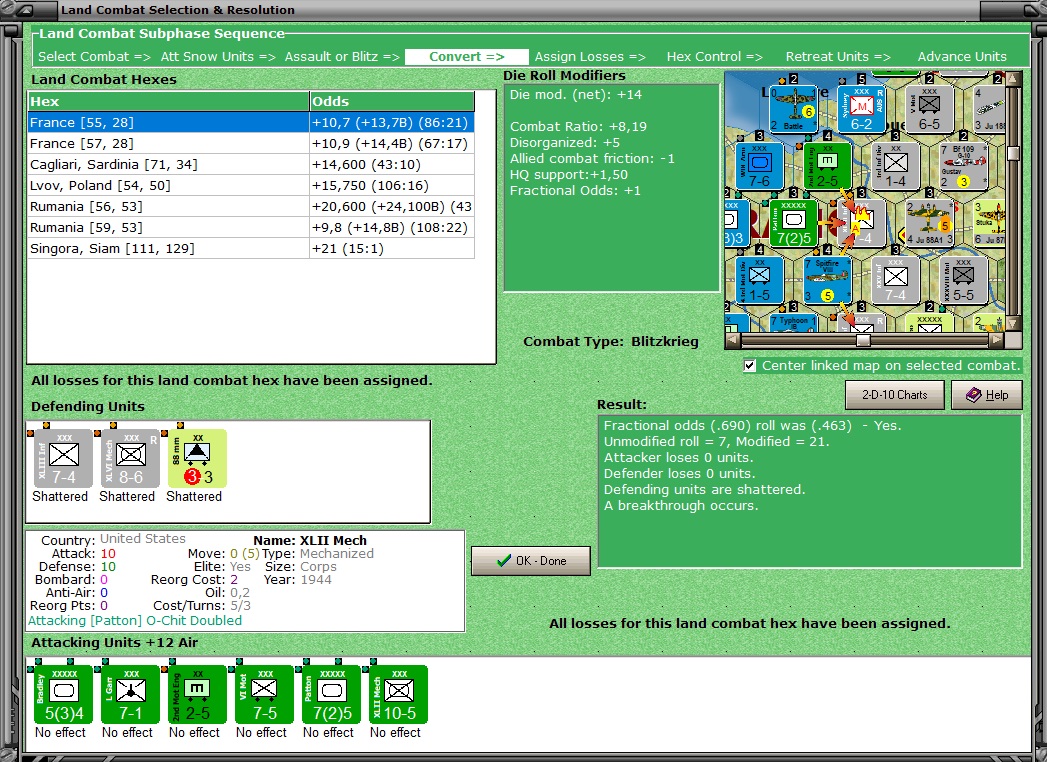This screenshot has height=762, width=1047.
Task: Select the XLII Mech 10-5 attacking unit
Action: [x=398, y=695]
